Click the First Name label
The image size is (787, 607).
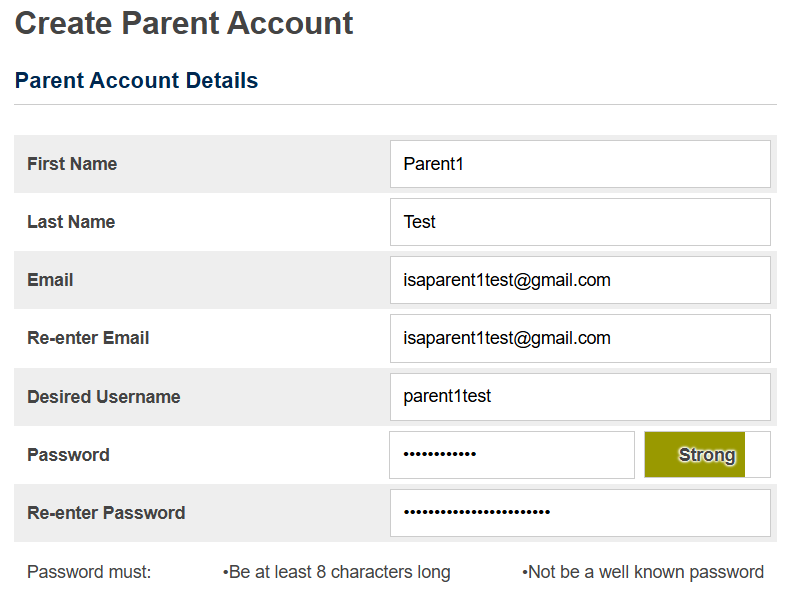tap(72, 164)
